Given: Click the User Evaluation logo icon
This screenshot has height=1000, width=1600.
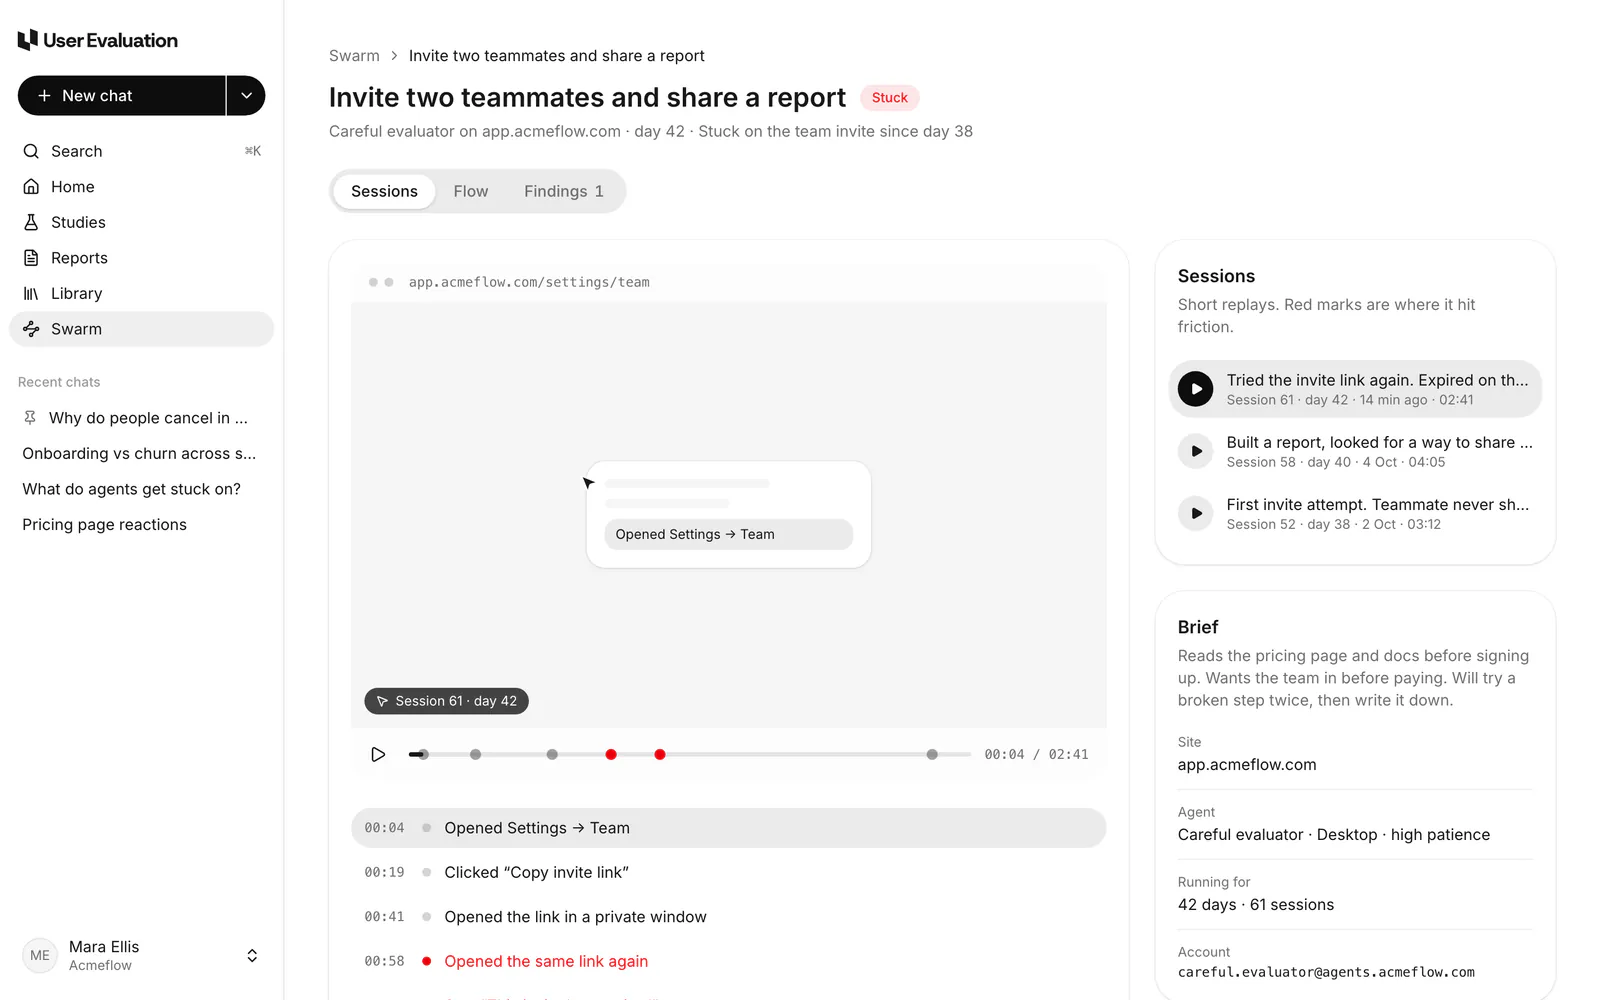Looking at the screenshot, I should click(x=28, y=40).
